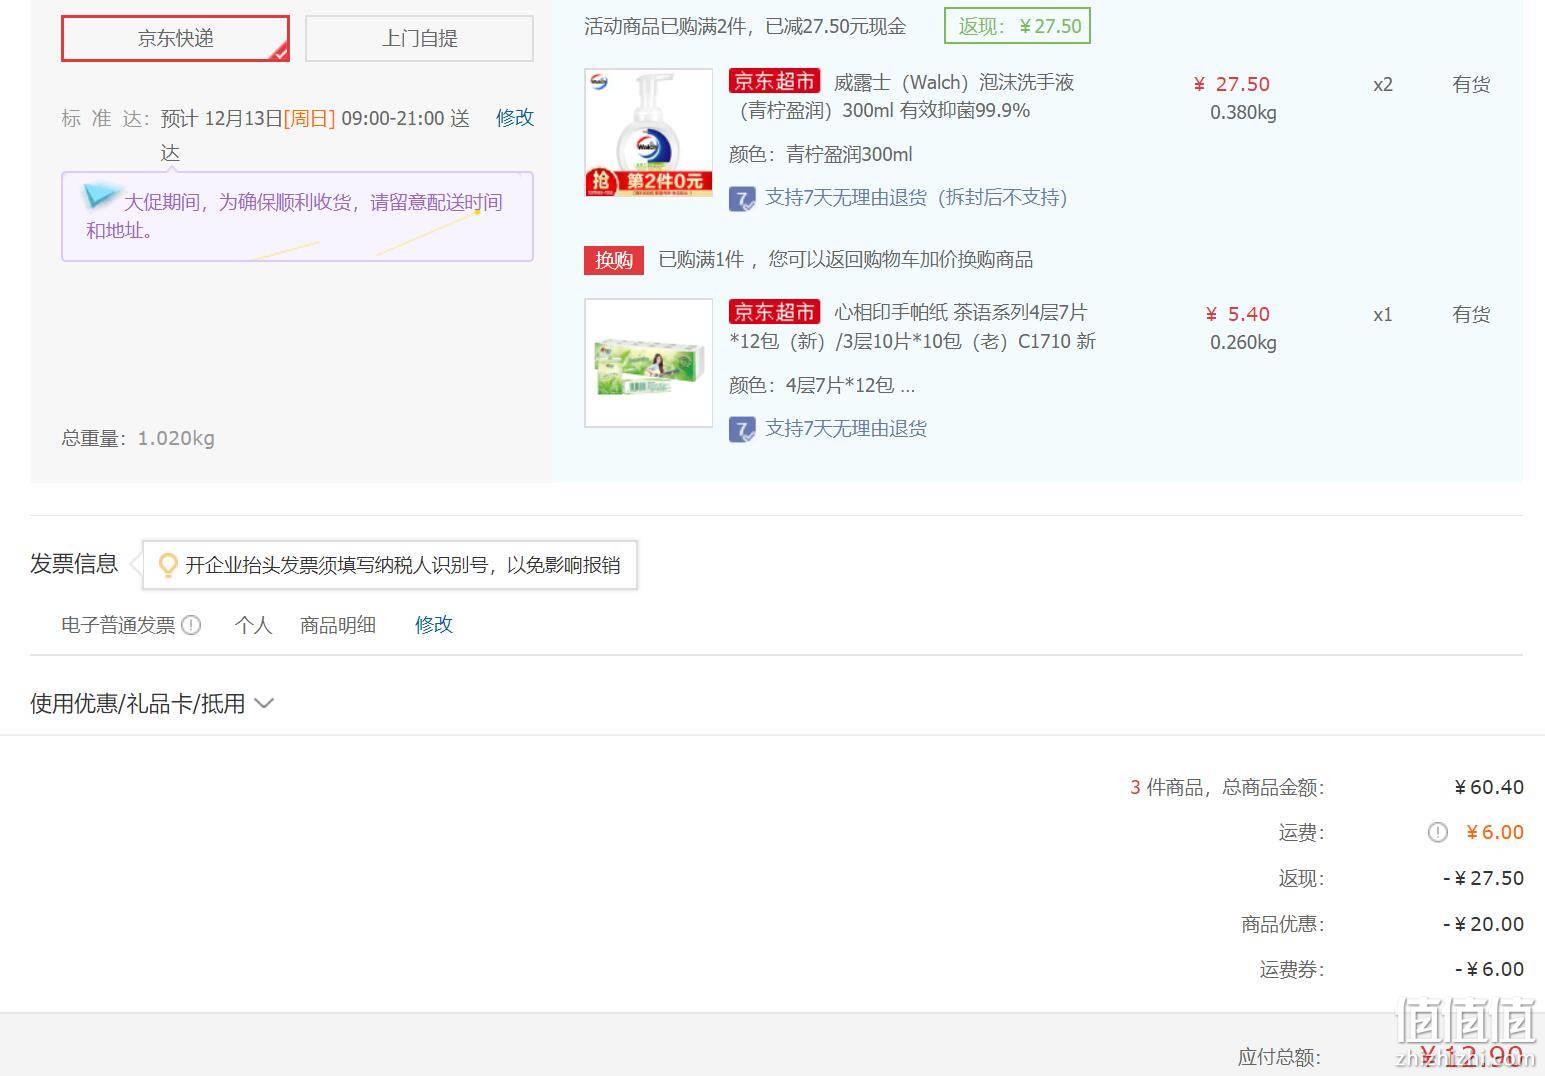Click the hand soap quantity x2
Image resolution: width=1545 pixels, height=1076 pixels.
pos(1383,84)
